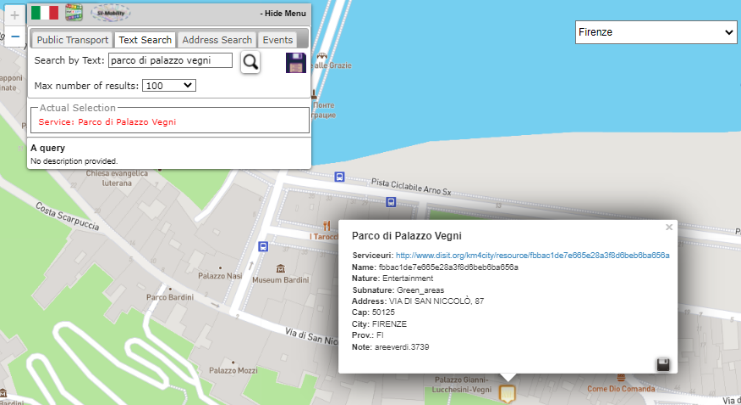Click the bus stop icon near Pista Ciclabile Arno
The height and width of the screenshot is (405, 741).
[x=339, y=177]
